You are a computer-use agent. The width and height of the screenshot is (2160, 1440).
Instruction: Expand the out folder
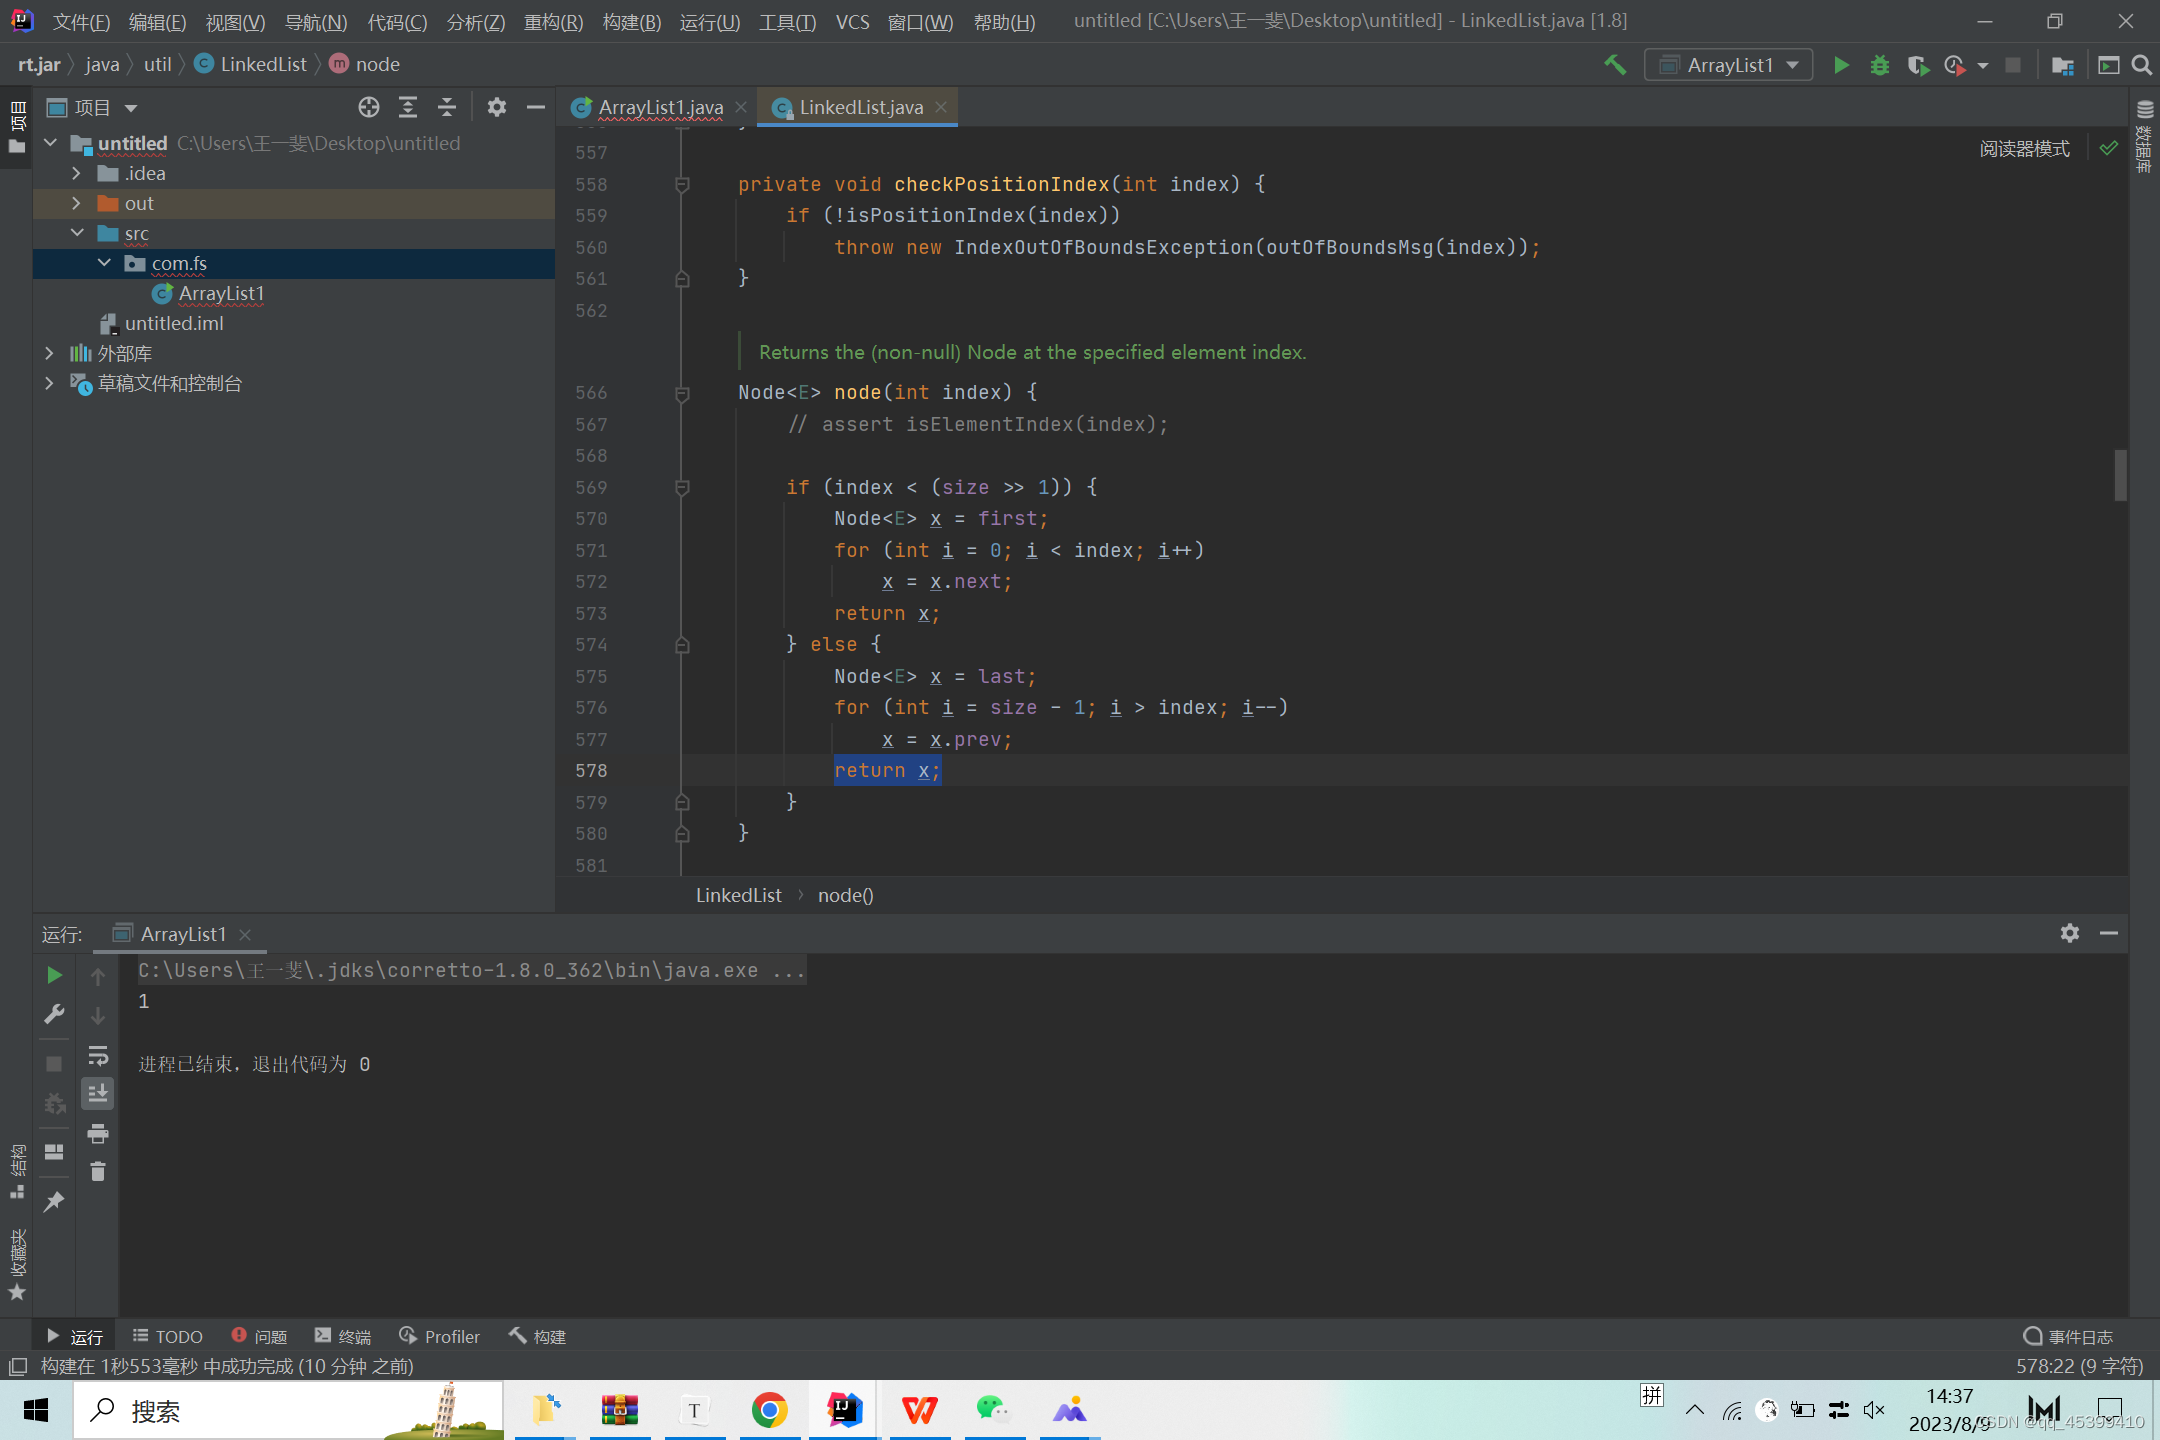coord(76,203)
